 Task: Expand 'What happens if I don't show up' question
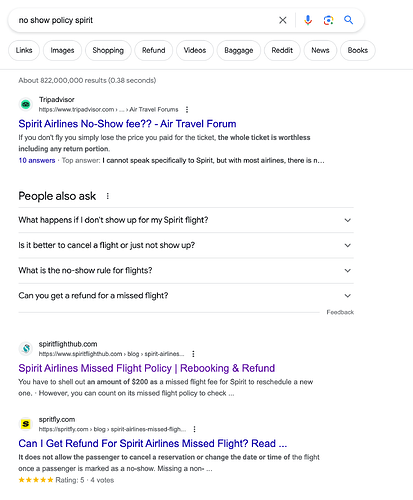186,220
